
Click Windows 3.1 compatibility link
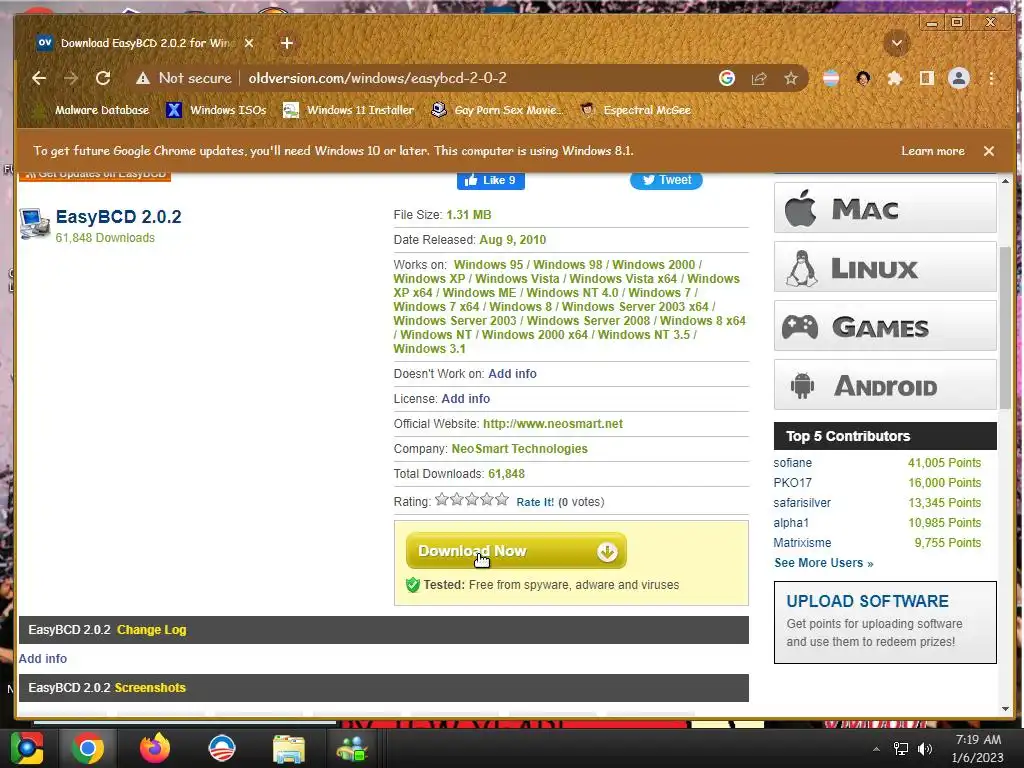coord(429,349)
